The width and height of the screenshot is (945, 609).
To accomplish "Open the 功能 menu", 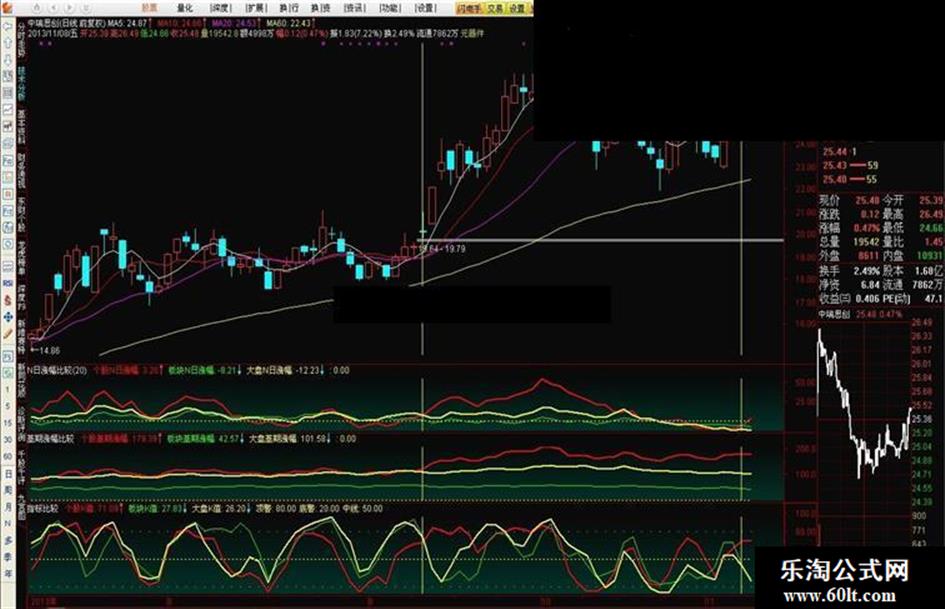I will pyautogui.click(x=390, y=8).
